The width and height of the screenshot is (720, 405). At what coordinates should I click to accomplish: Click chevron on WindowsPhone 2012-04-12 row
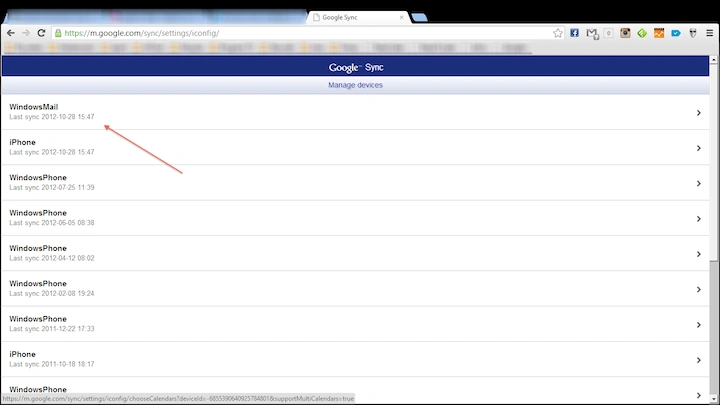(698, 254)
